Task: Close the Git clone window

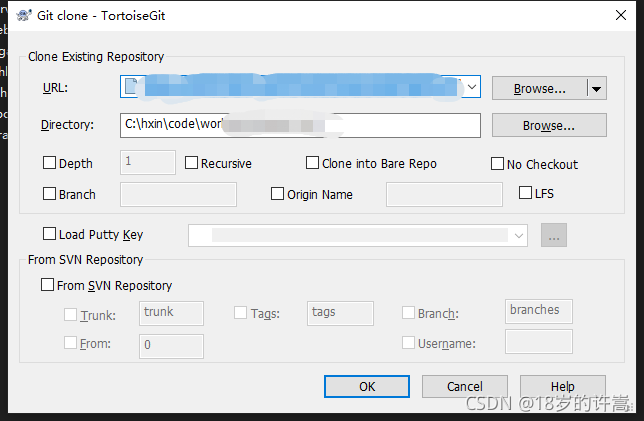Action: click(x=621, y=16)
